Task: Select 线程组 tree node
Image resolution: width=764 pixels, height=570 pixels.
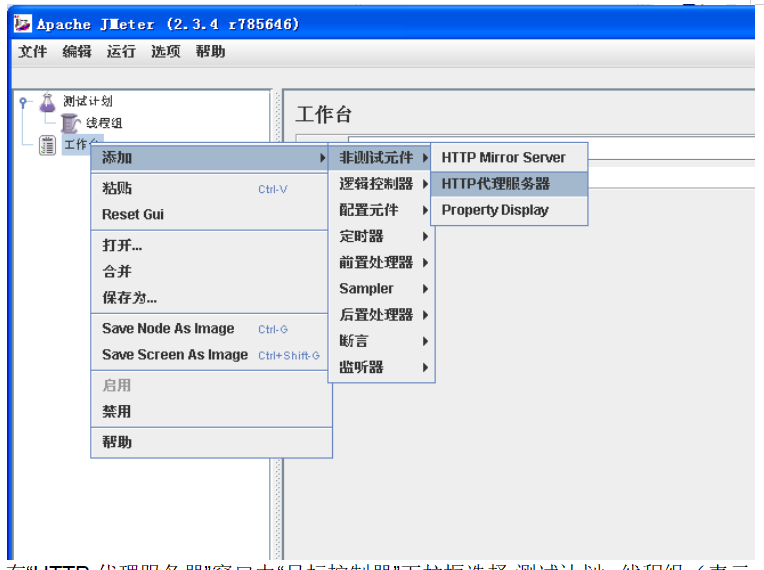Action: (x=104, y=123)
